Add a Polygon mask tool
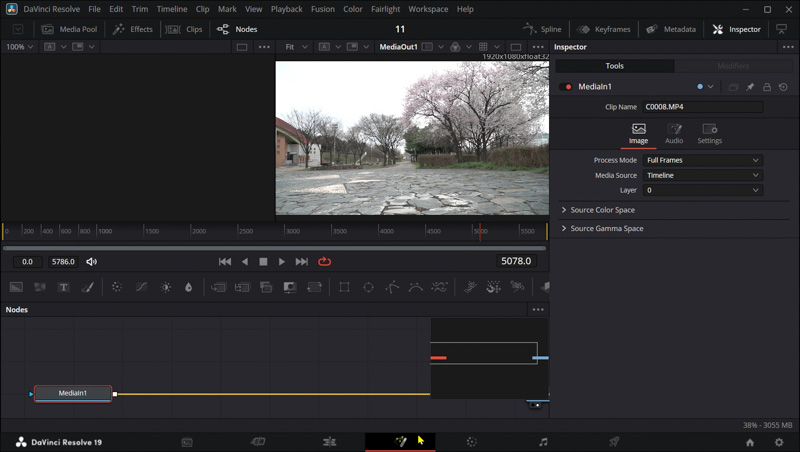The height and width of the screenshot is (452, 800). pyautogui.click(x=392, y=287)
